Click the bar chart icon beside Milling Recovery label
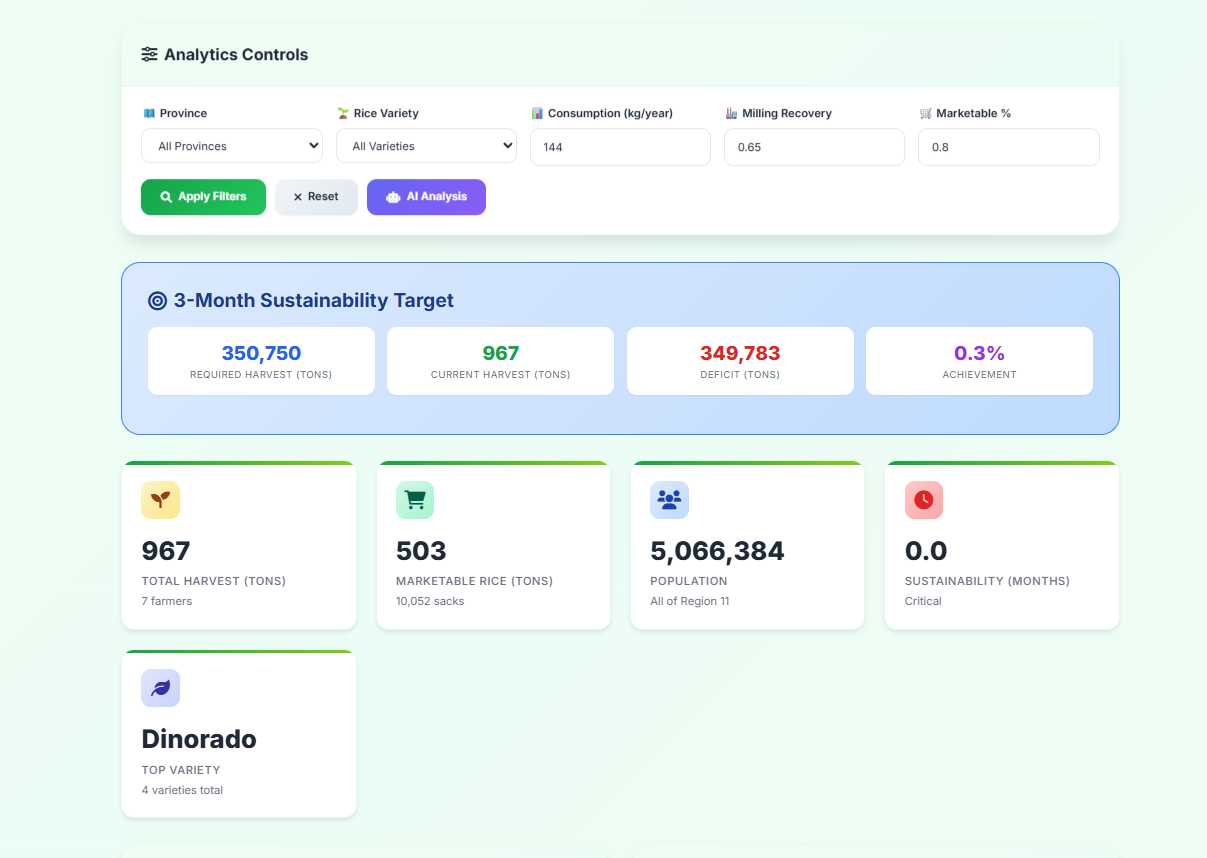The width and height of the screenshot is (1207, 858). point(729,113)
